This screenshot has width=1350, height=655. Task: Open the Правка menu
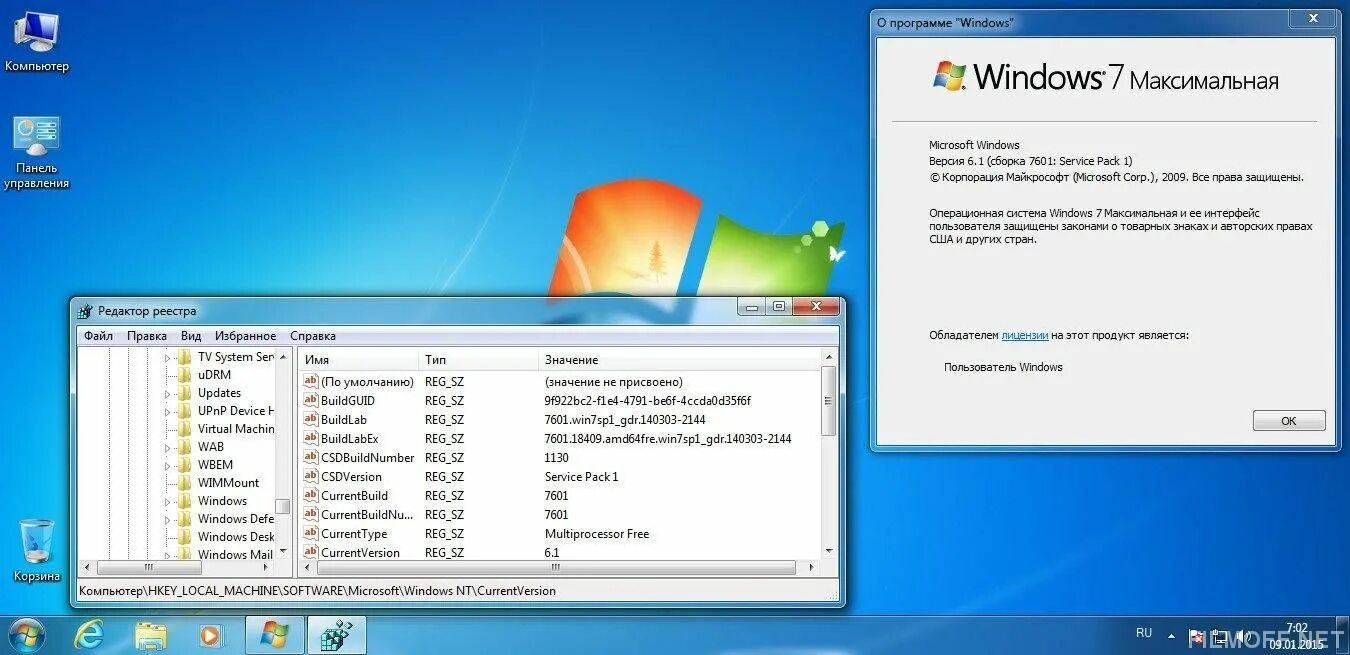click(x=147, y=336)
